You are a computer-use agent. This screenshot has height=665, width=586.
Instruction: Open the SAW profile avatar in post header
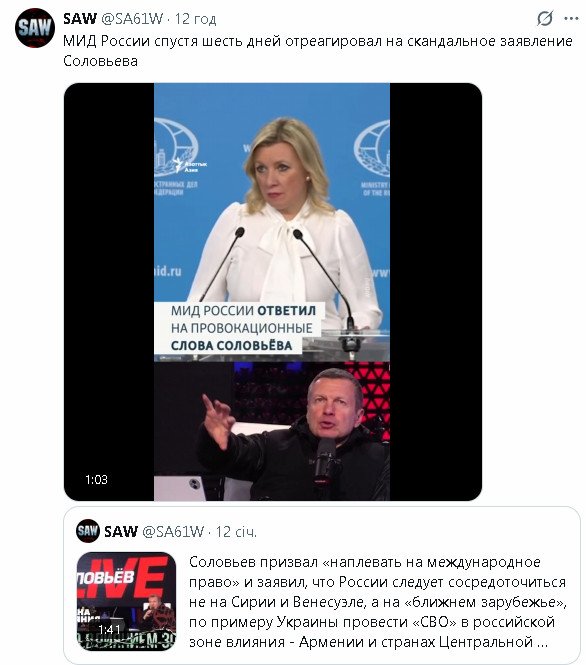coord(35,28)
